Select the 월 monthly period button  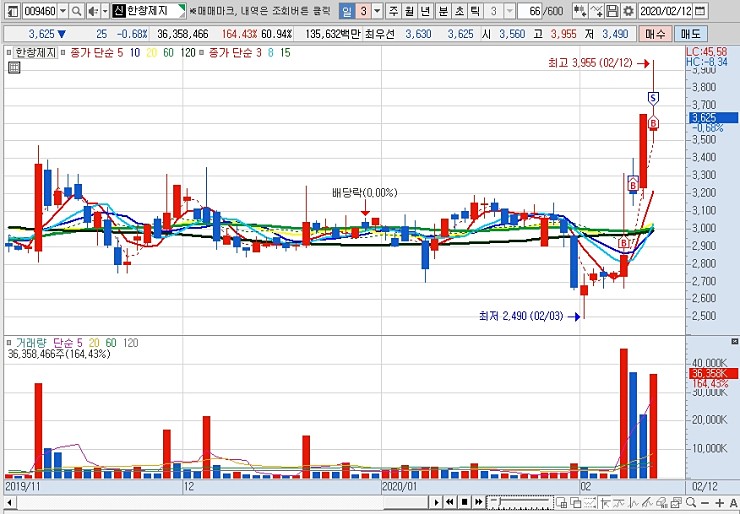click(x=409, y=11)
